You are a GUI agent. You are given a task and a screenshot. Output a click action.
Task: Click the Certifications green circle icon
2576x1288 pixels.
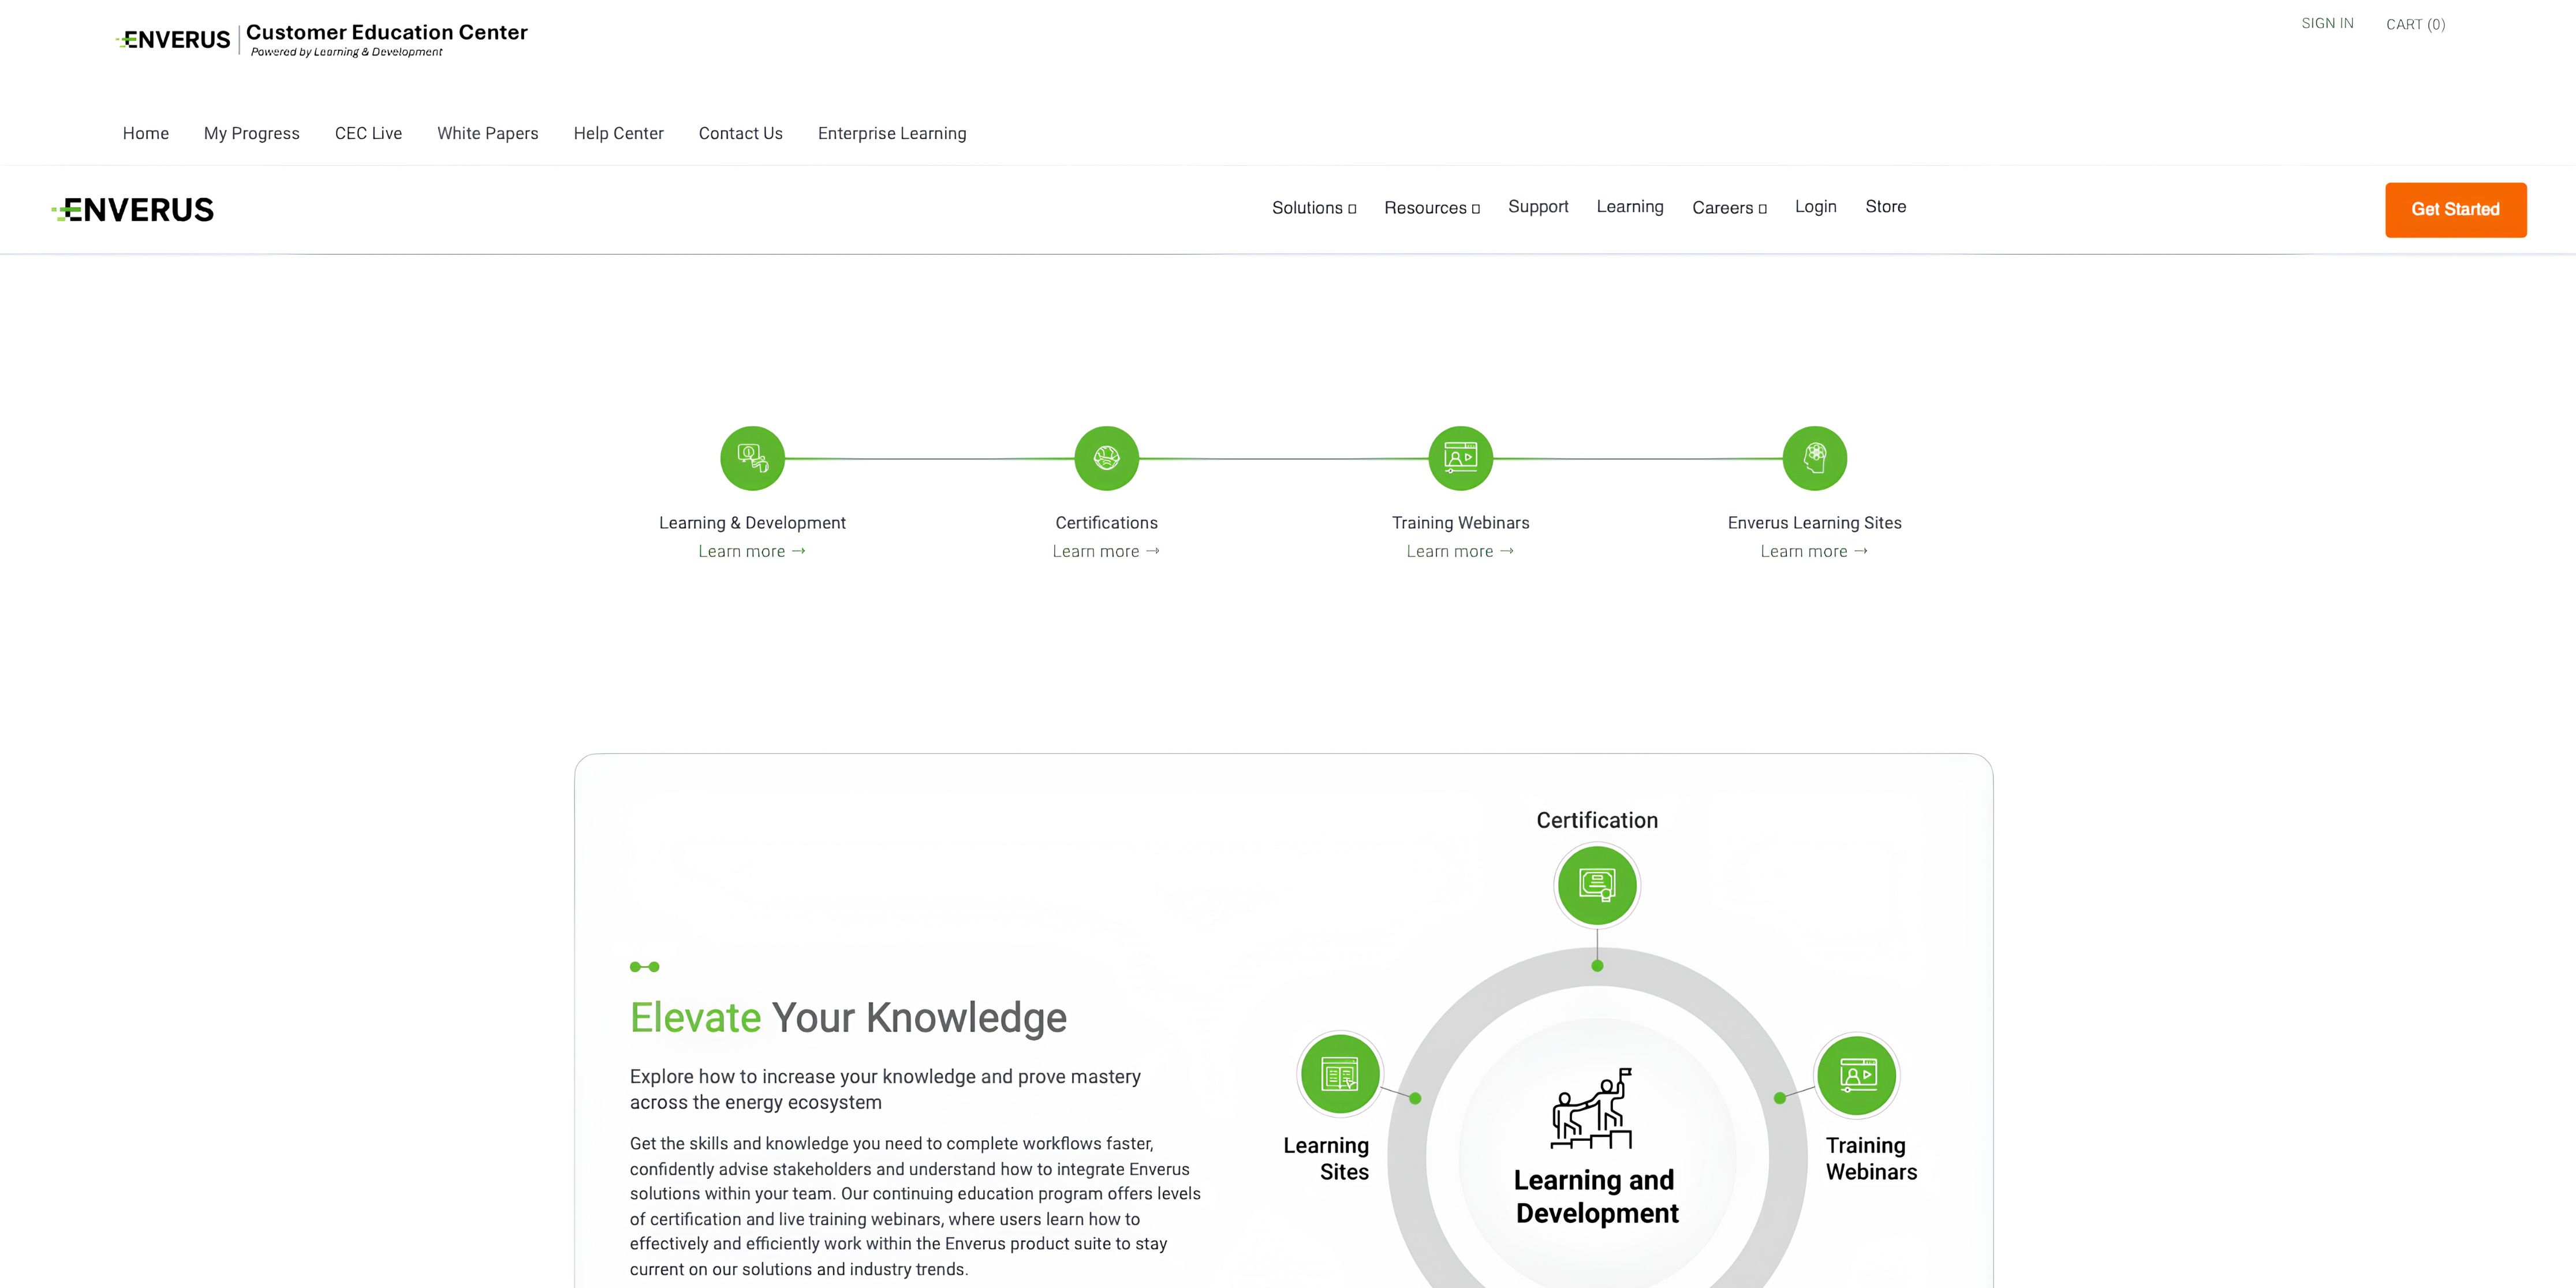pos(1106,459)
